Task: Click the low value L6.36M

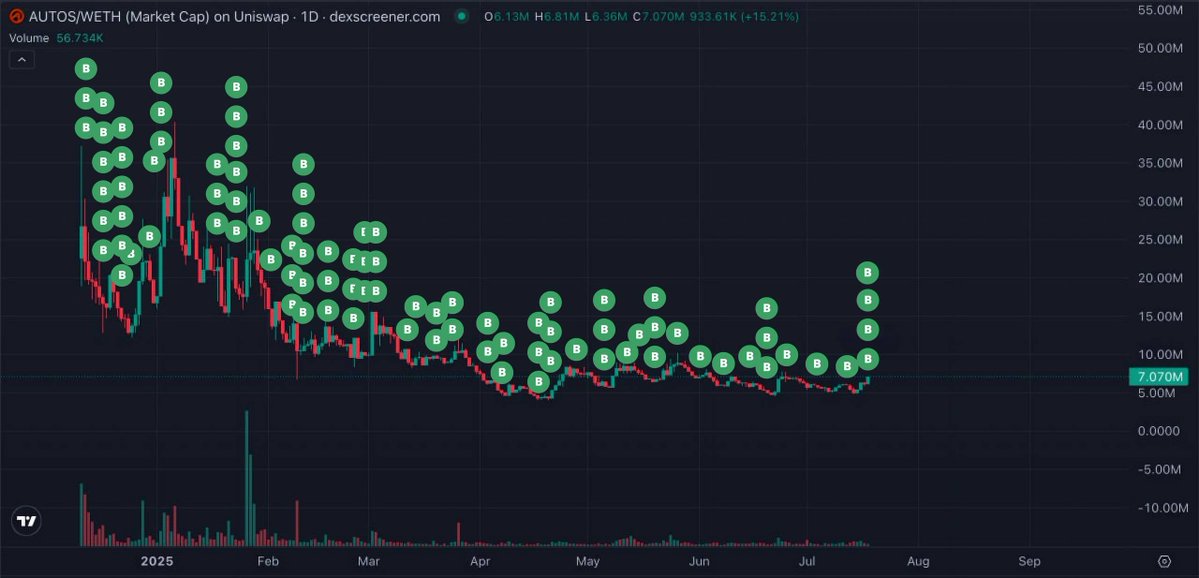Action: coord(607,16)
